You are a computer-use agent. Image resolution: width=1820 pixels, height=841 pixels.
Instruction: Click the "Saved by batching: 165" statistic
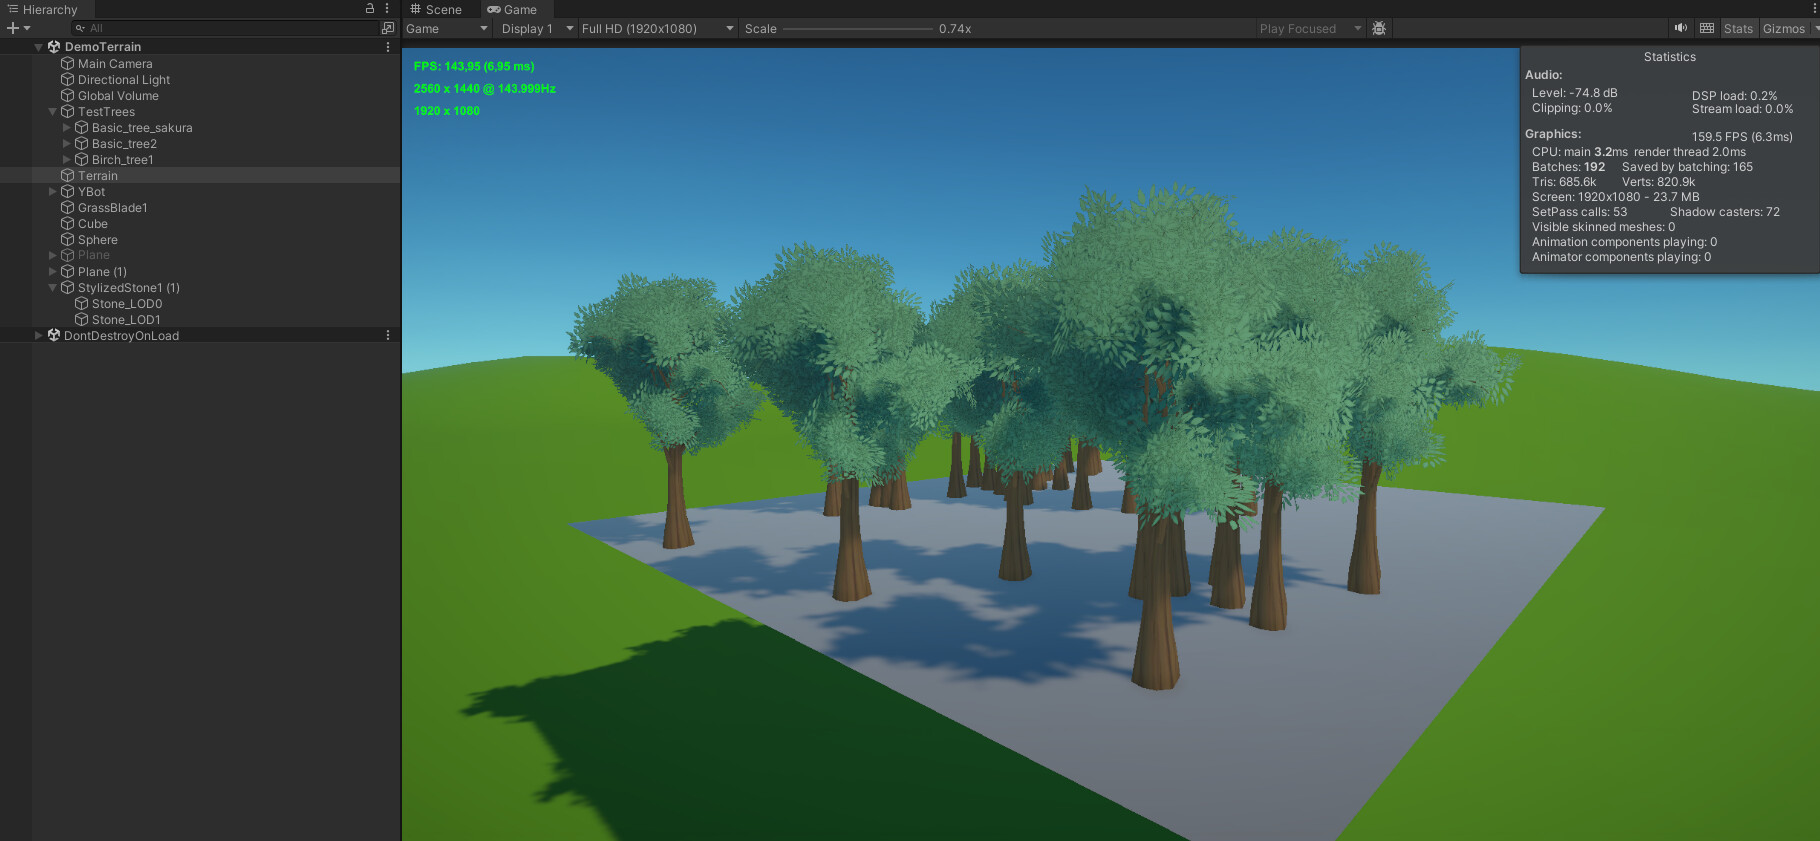(1687, 167)
